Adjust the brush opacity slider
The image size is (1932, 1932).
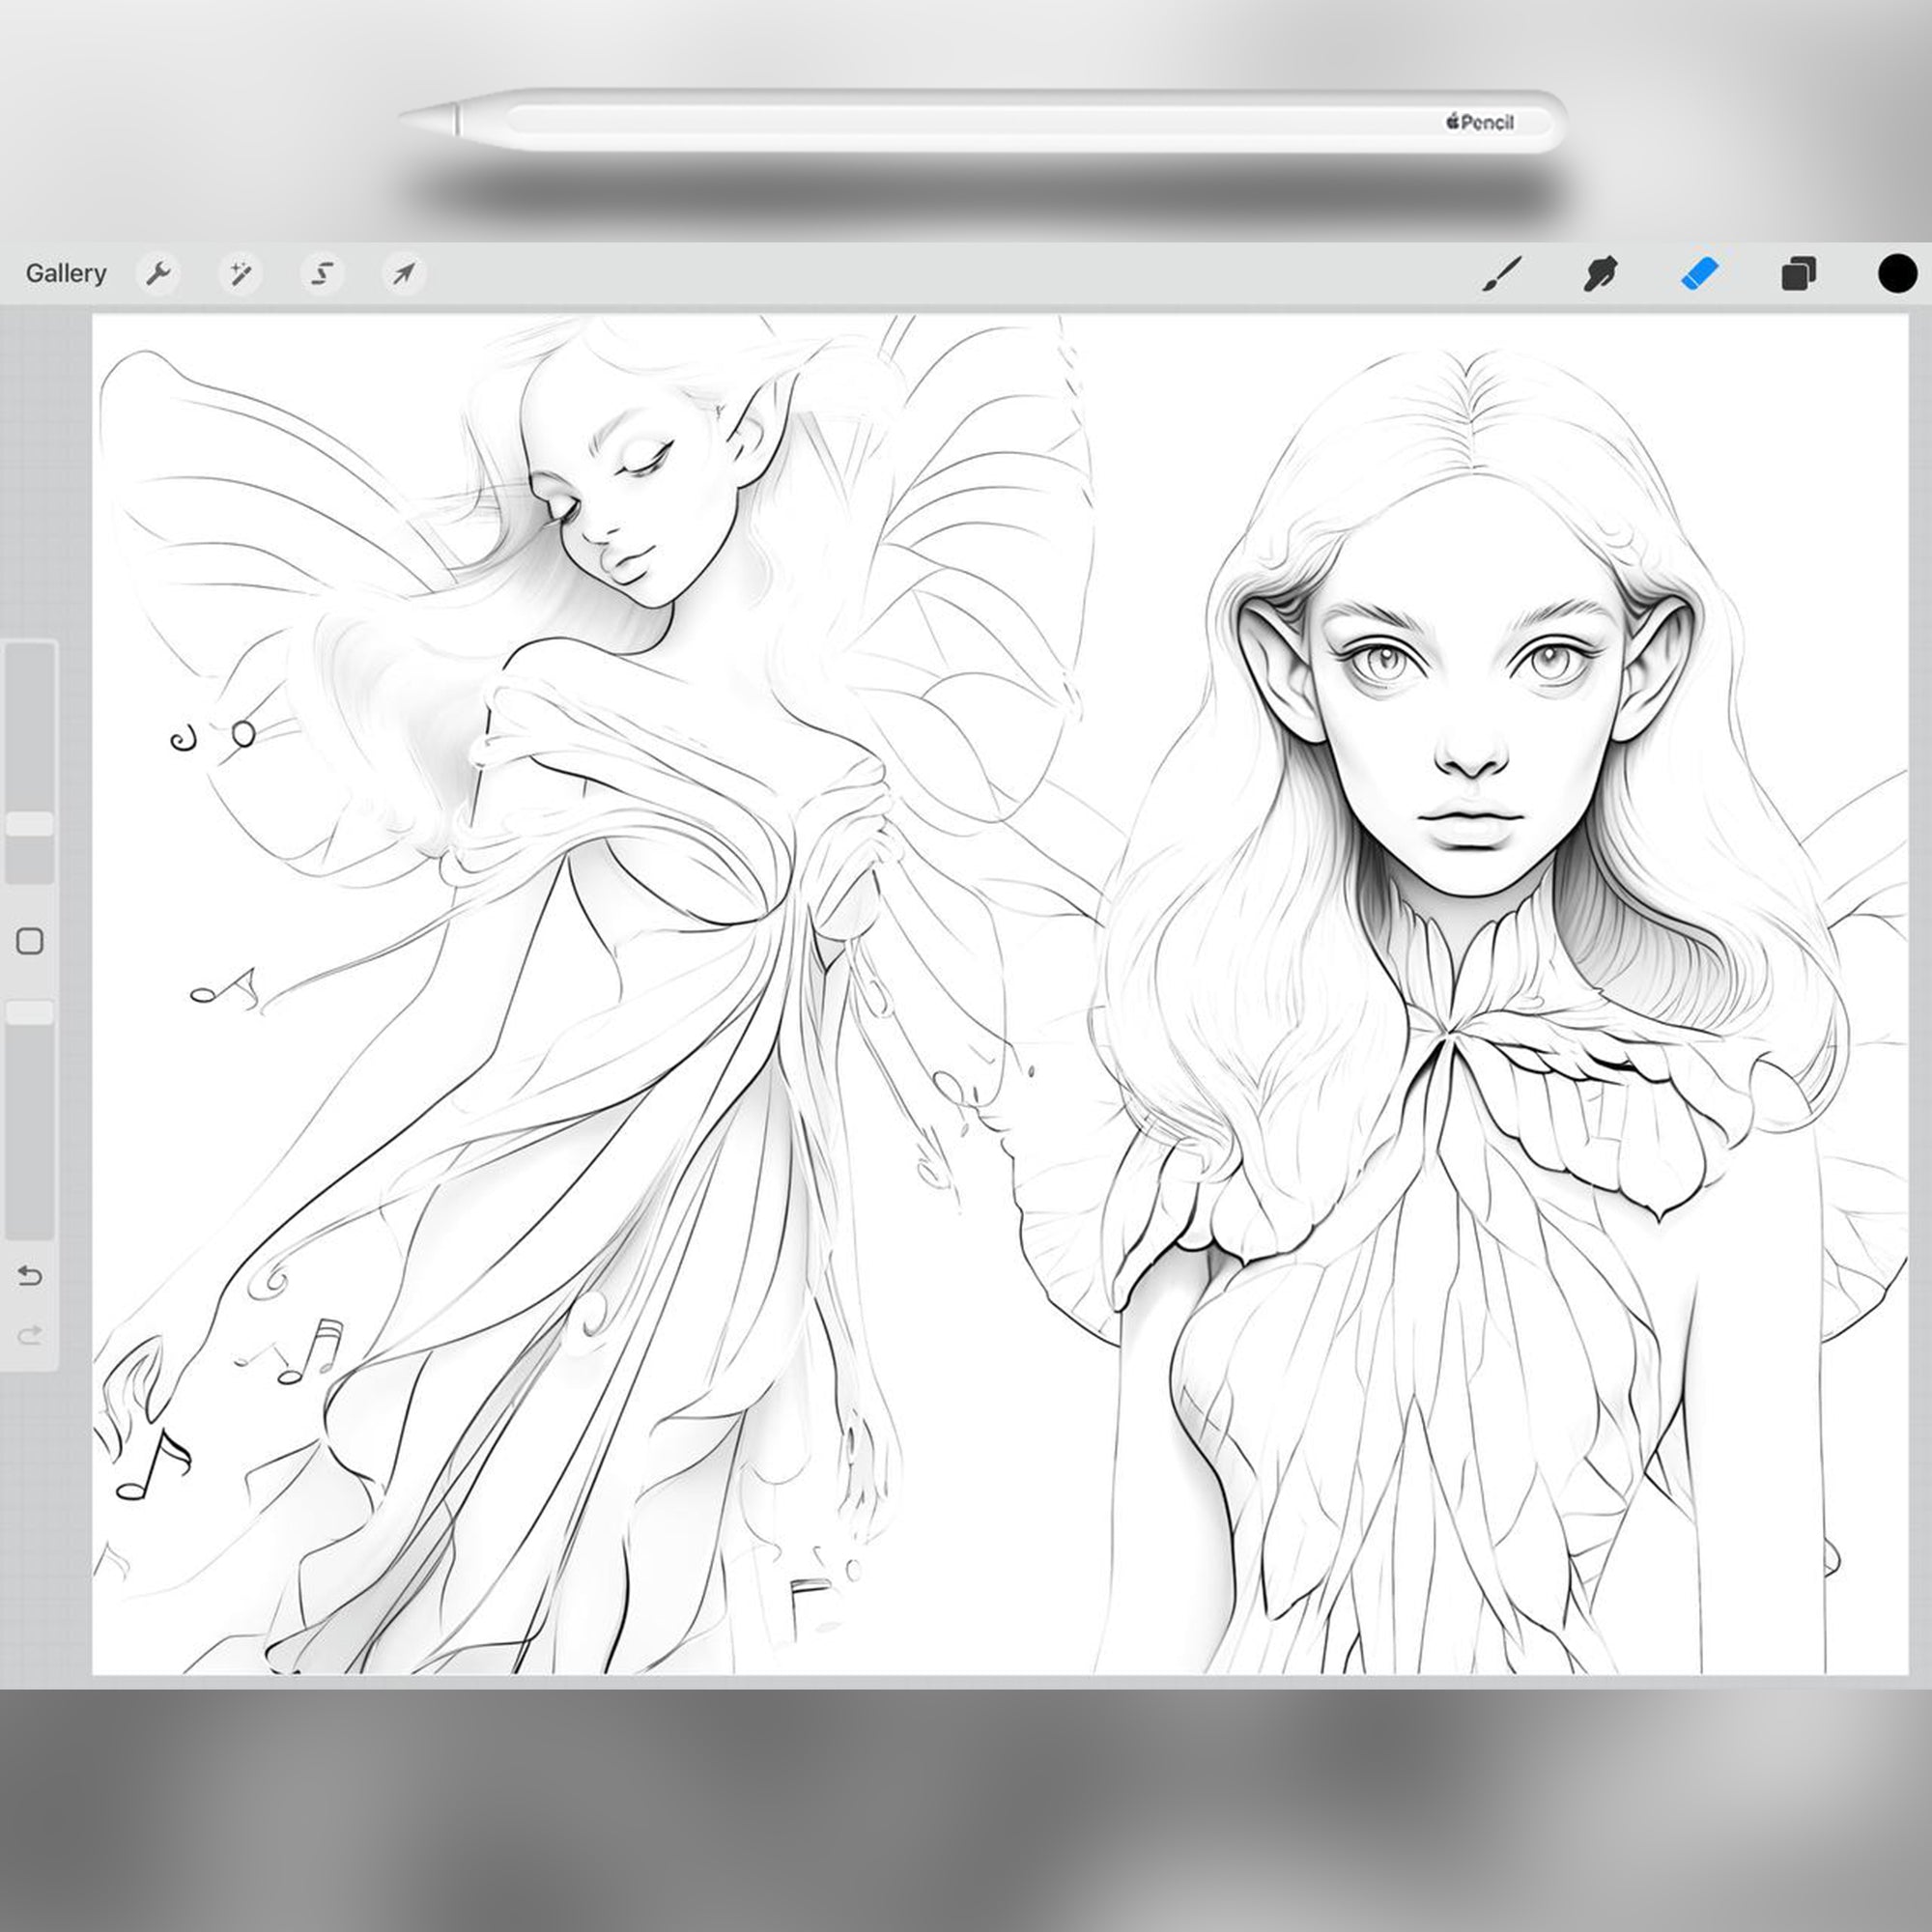pyautogui.click(x=30, y=1015)
